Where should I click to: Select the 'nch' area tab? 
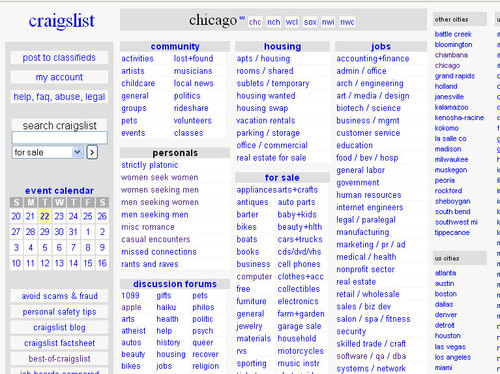click(x=274, y=22)
